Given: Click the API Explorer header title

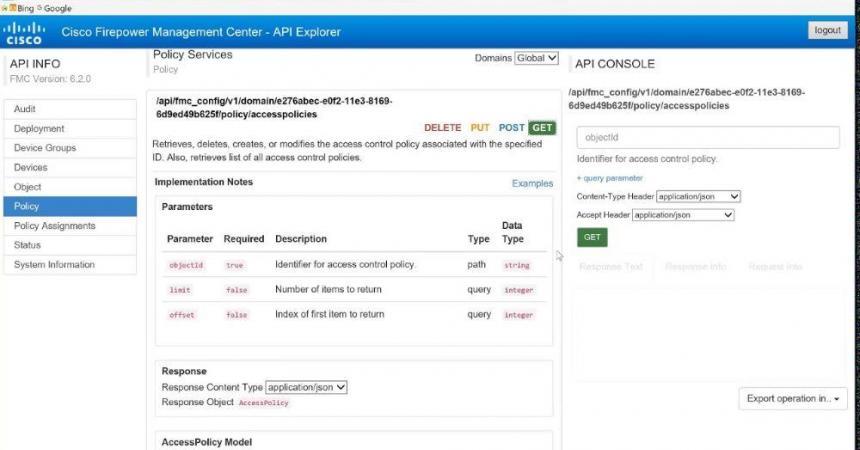Looking at the screenshot, I should (201, 32).
